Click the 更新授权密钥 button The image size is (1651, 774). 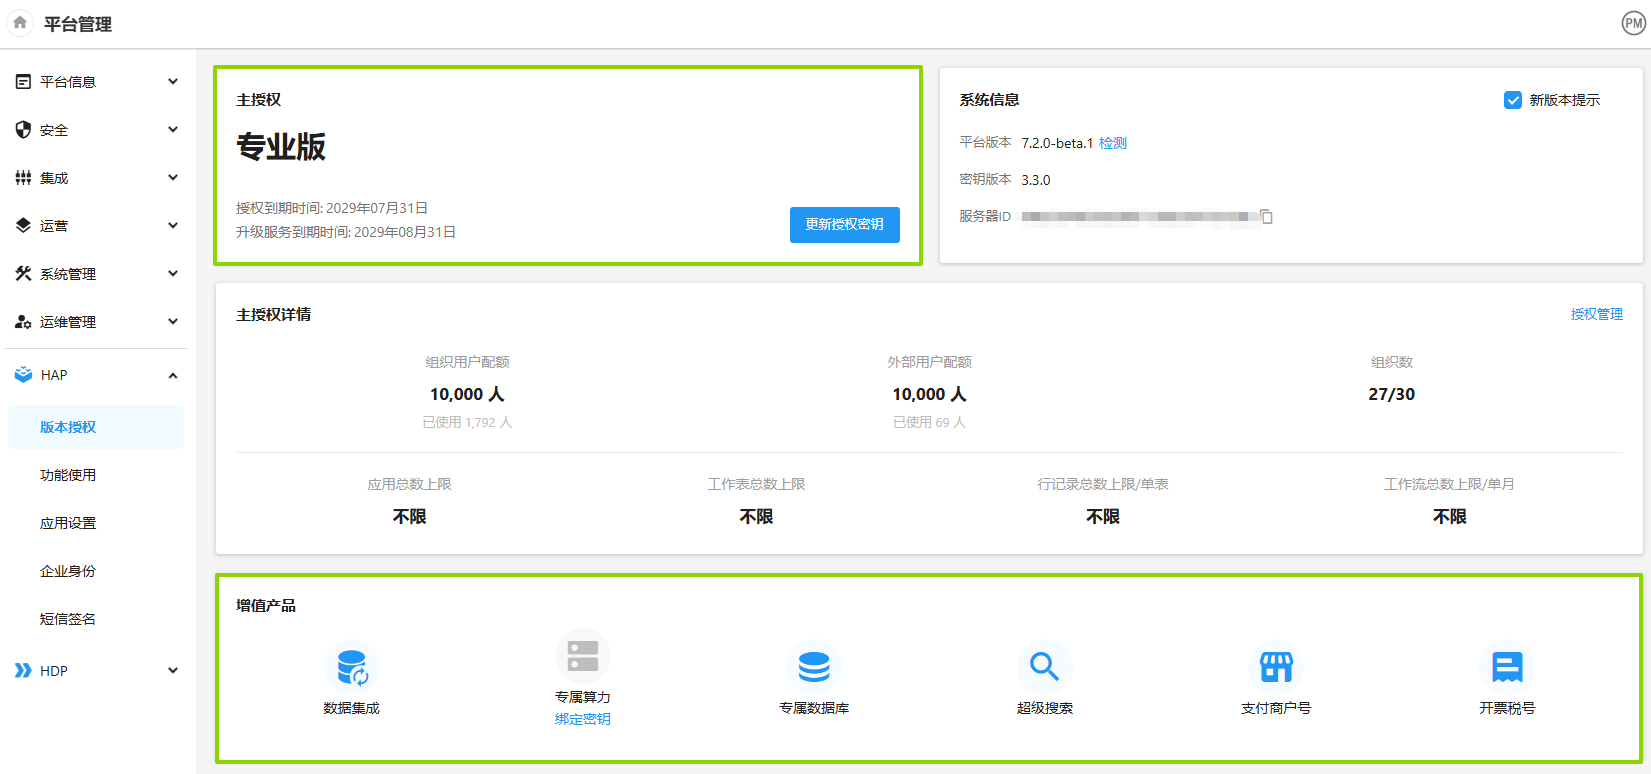[x=844, y=225]
